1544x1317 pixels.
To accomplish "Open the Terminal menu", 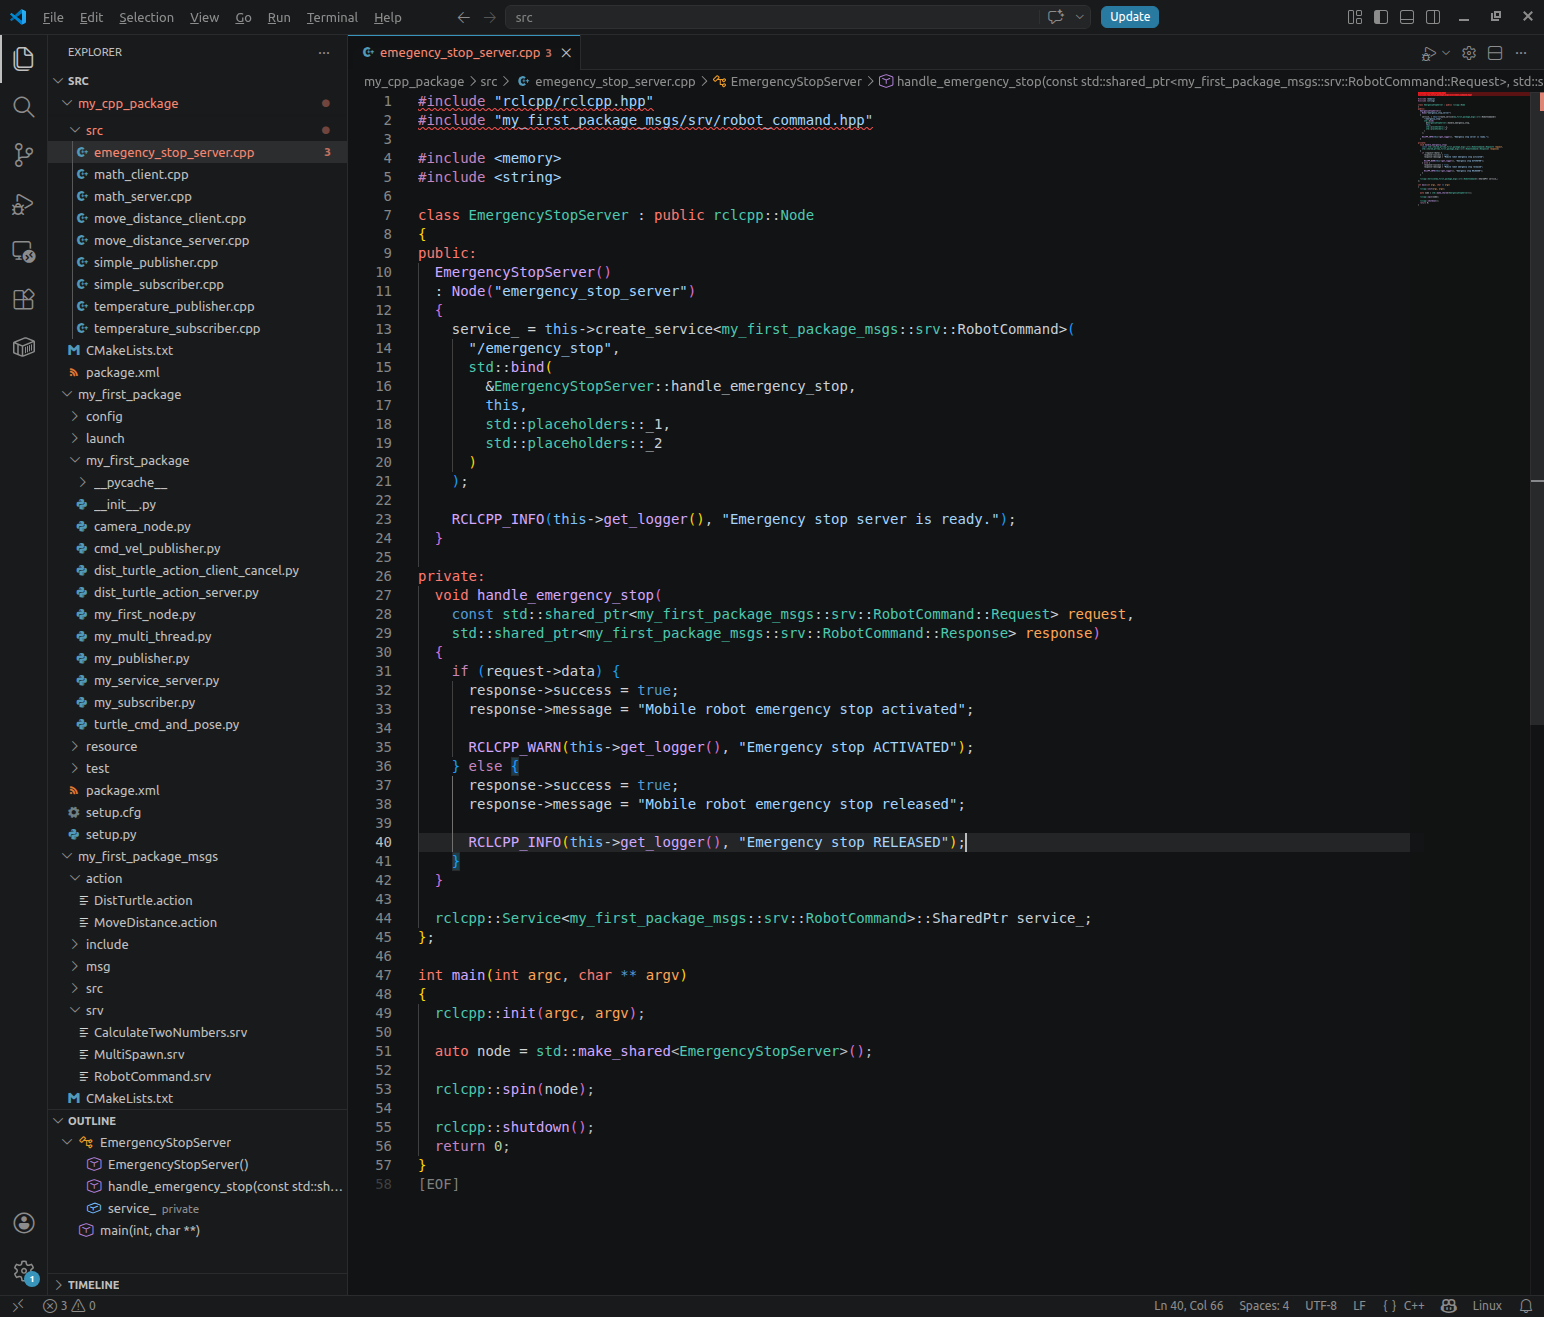I will [332, 17].
